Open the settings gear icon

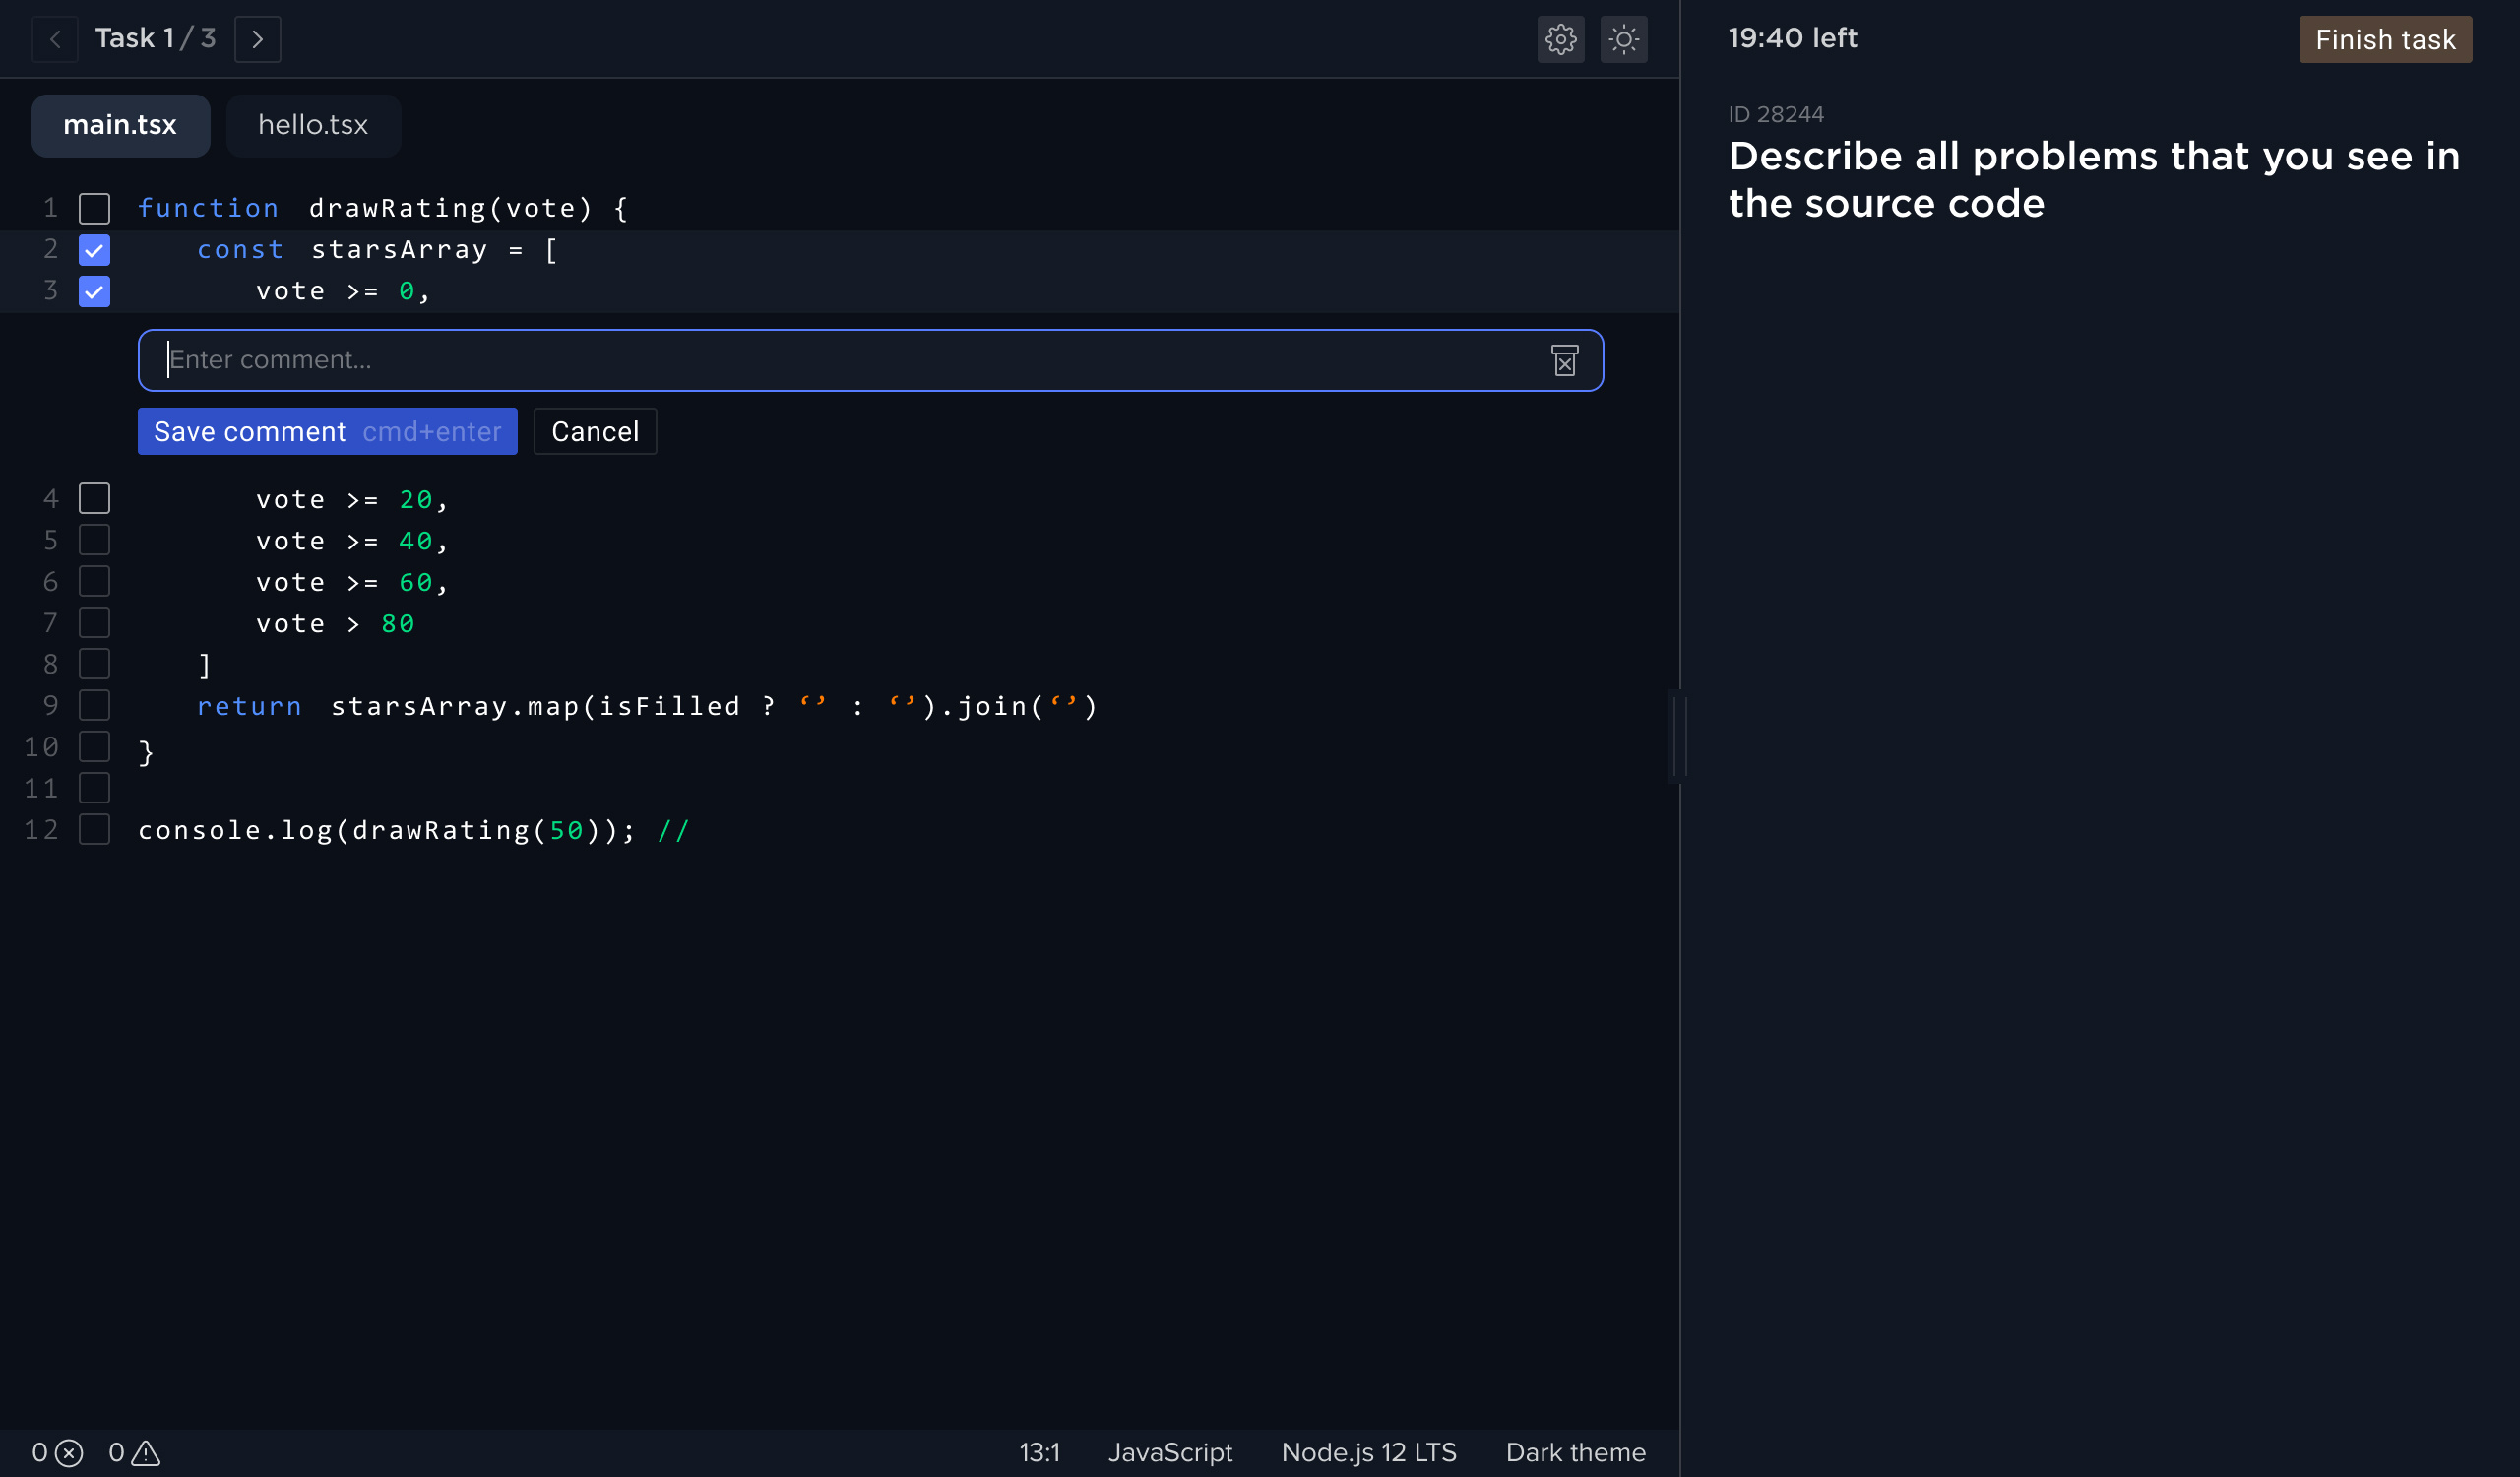[1561, 39]
